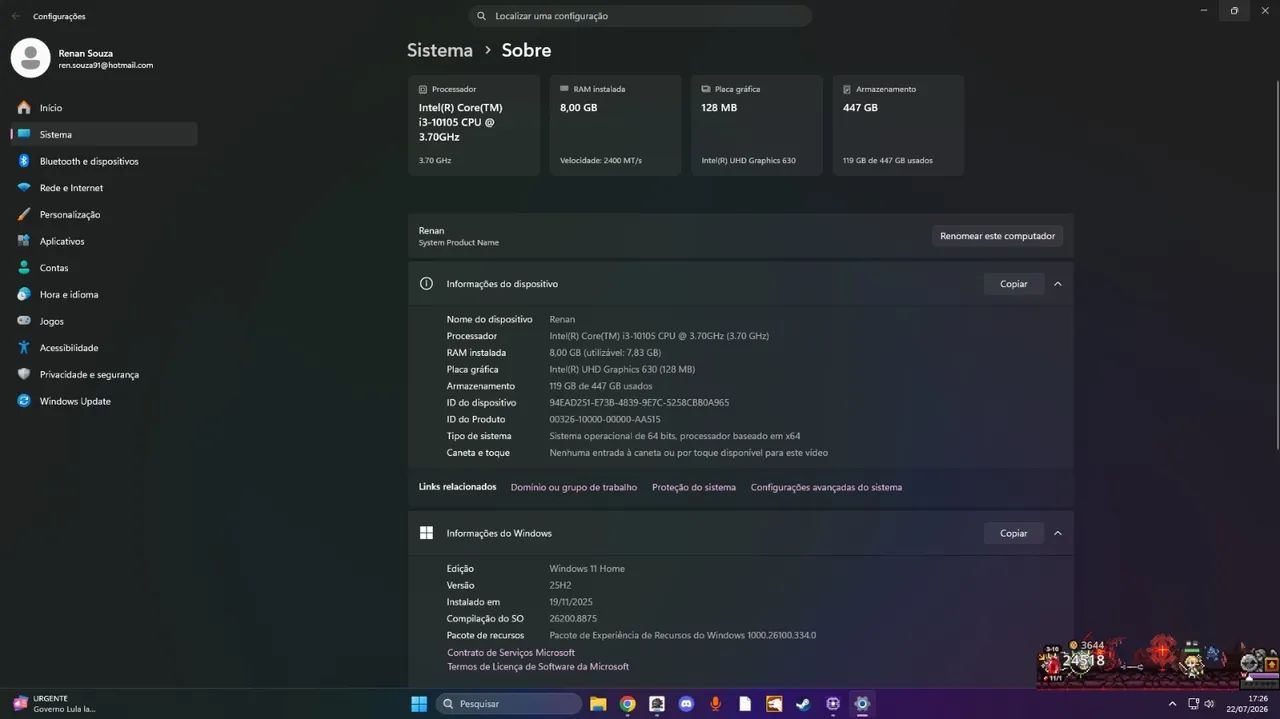The height and width of the screenshot is (719, 1280).
Task: Open the URGENTE news widget
Action: (54, 704)
